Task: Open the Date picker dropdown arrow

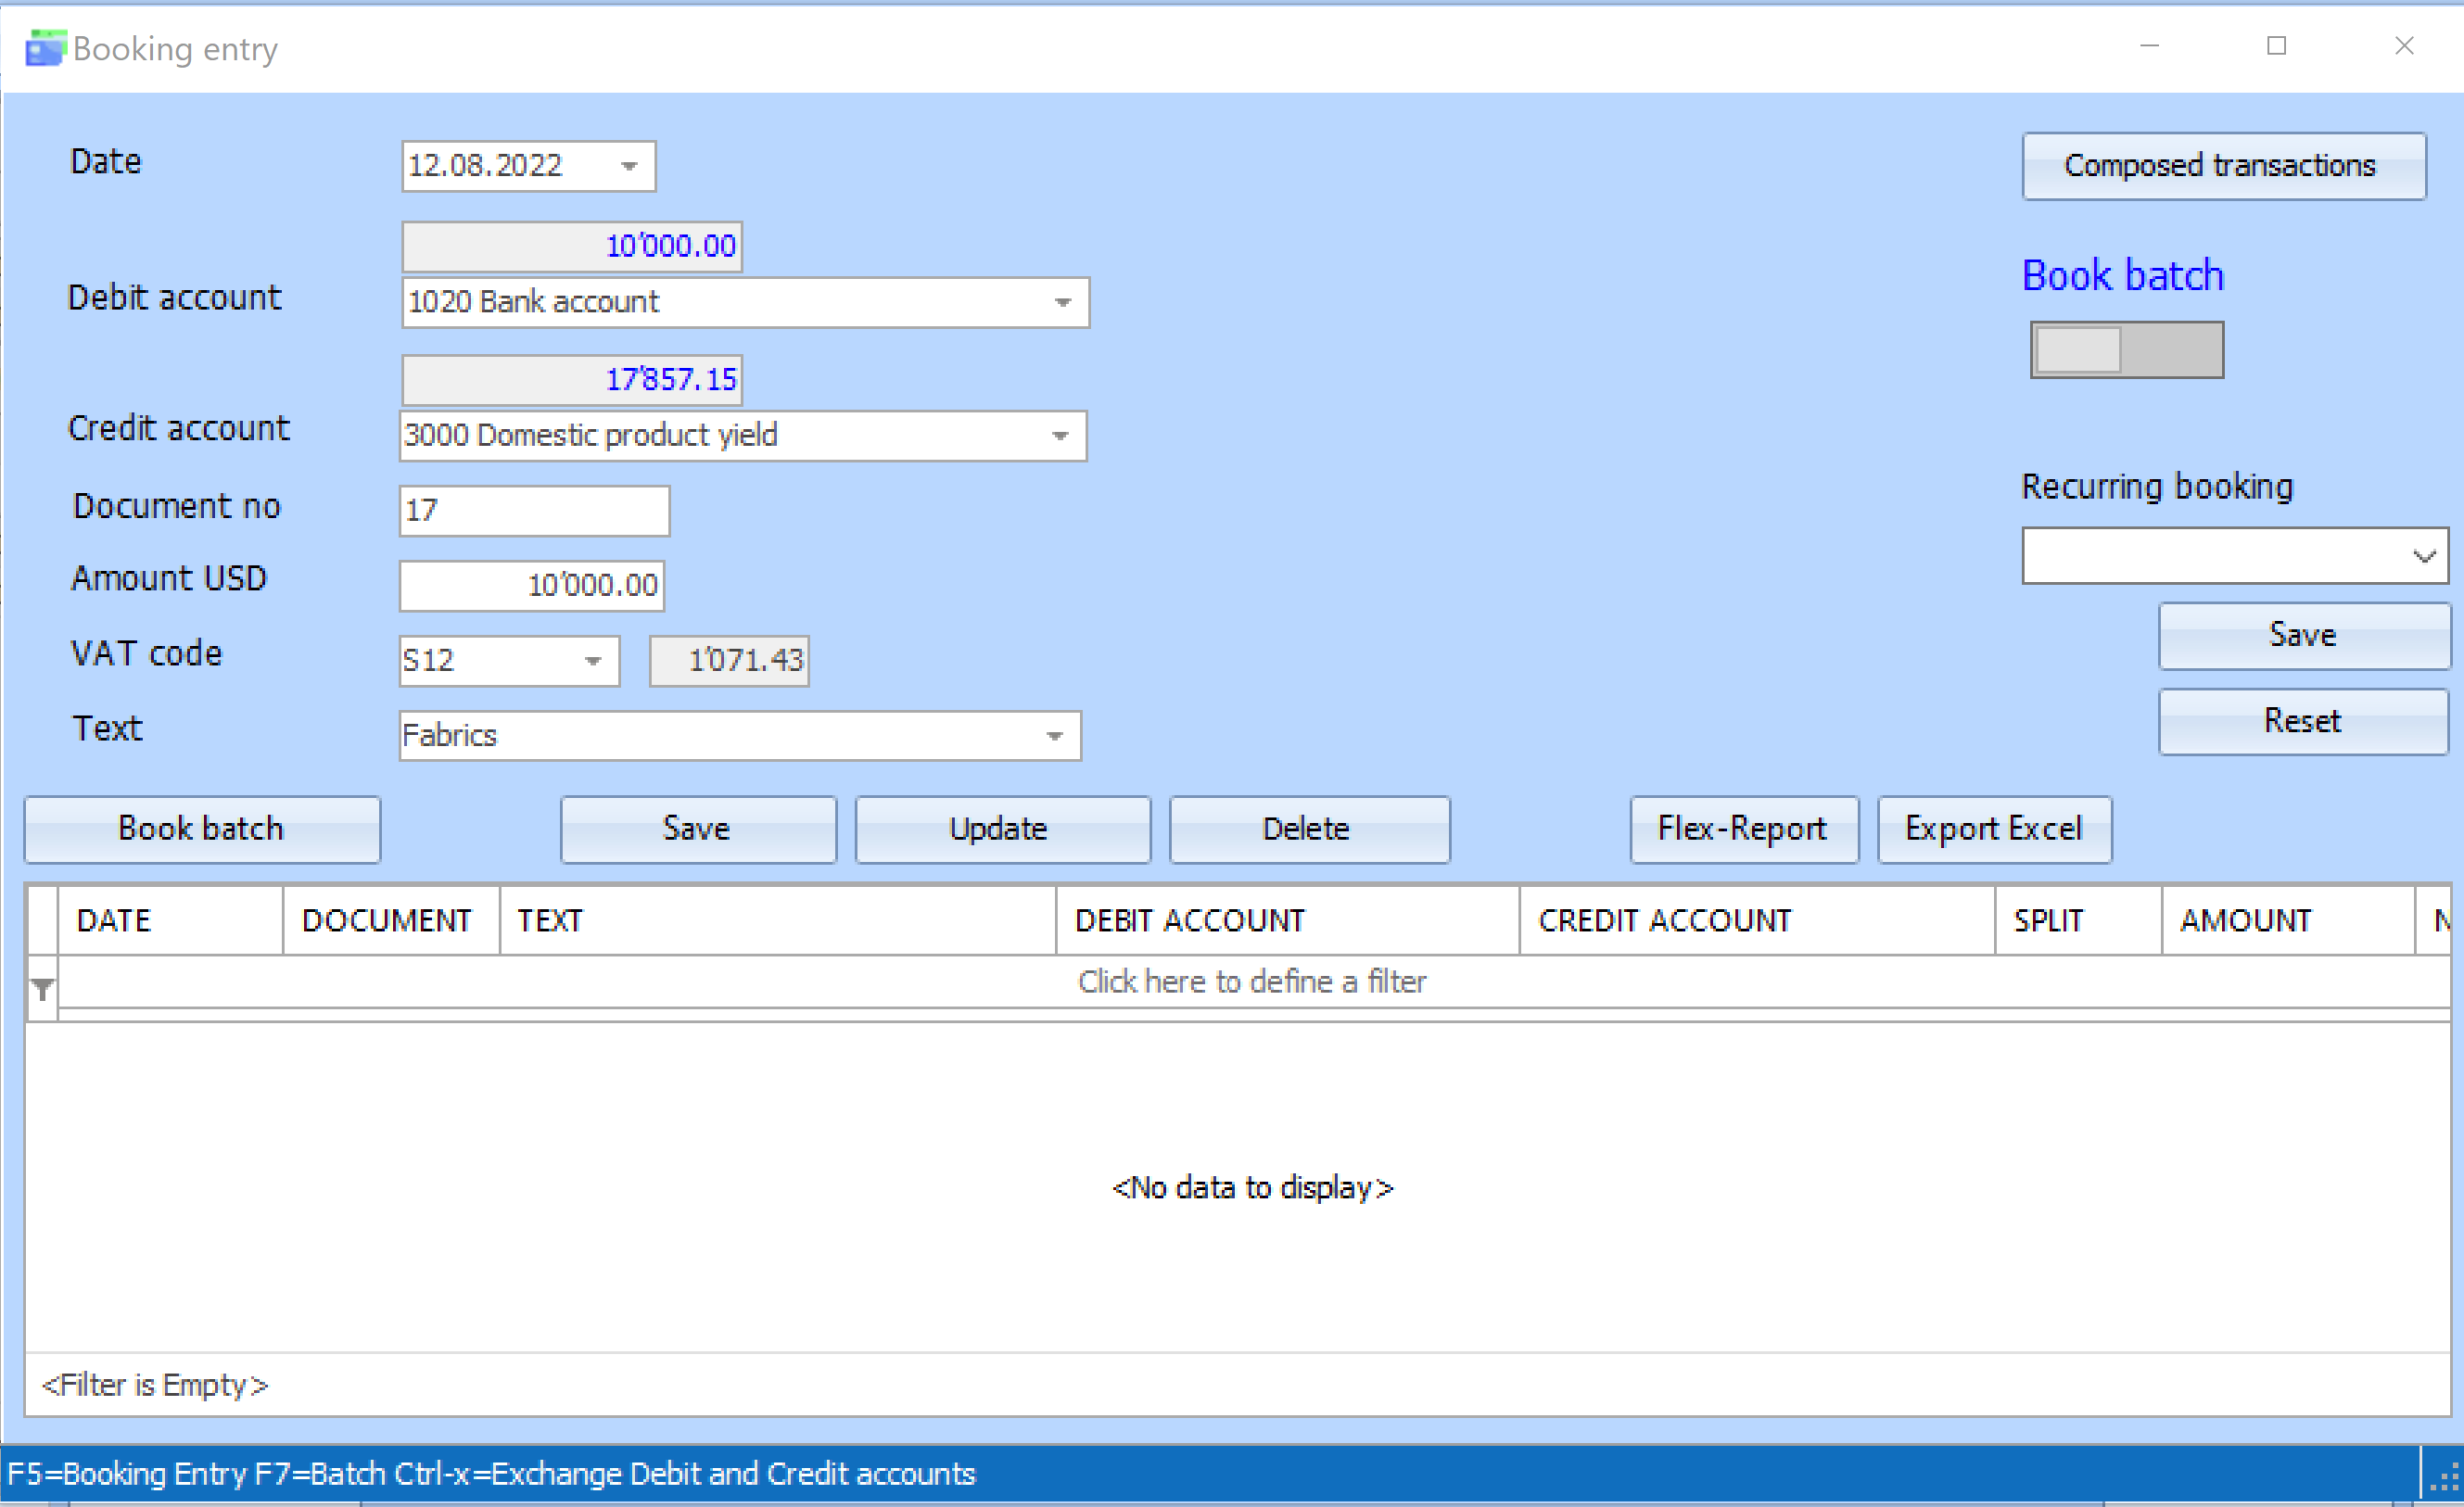Action: pos(629,166)
